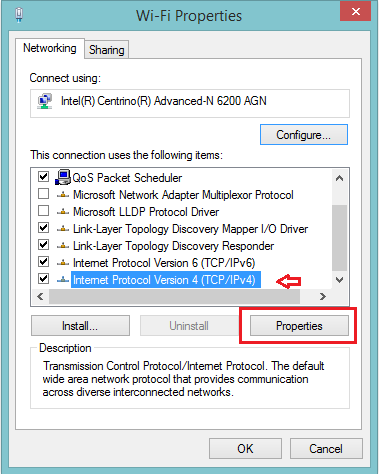Click the Microsoft LLDP Protocol Driver icon
The image size is (379, 474).
[63, 212]
